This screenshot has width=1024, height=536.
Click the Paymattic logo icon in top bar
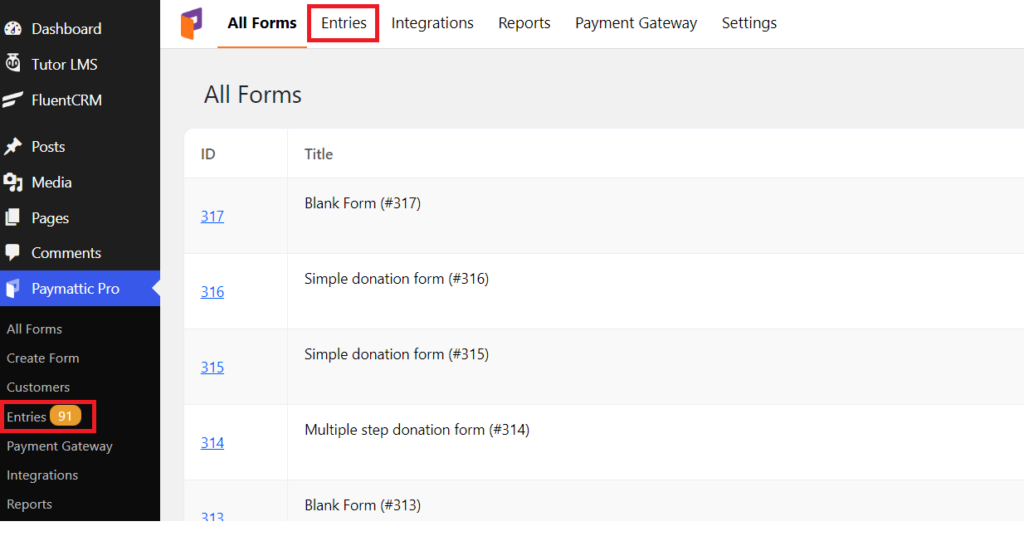(191, 24)
